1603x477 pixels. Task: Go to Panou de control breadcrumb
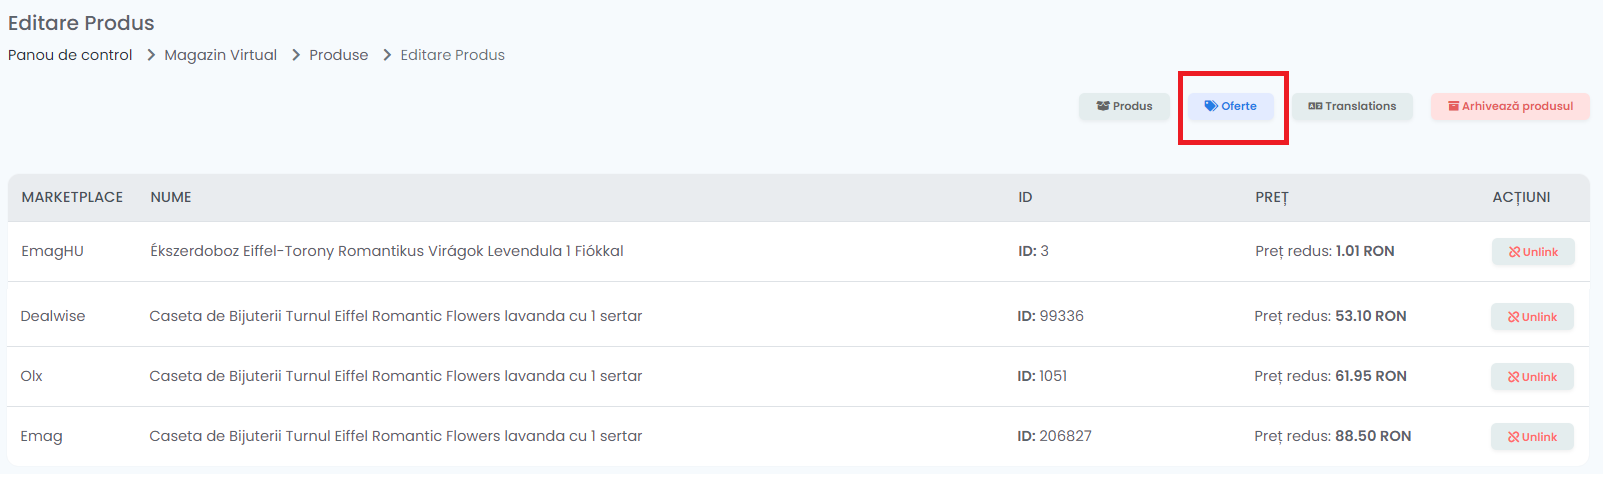[x=70, y=55]
